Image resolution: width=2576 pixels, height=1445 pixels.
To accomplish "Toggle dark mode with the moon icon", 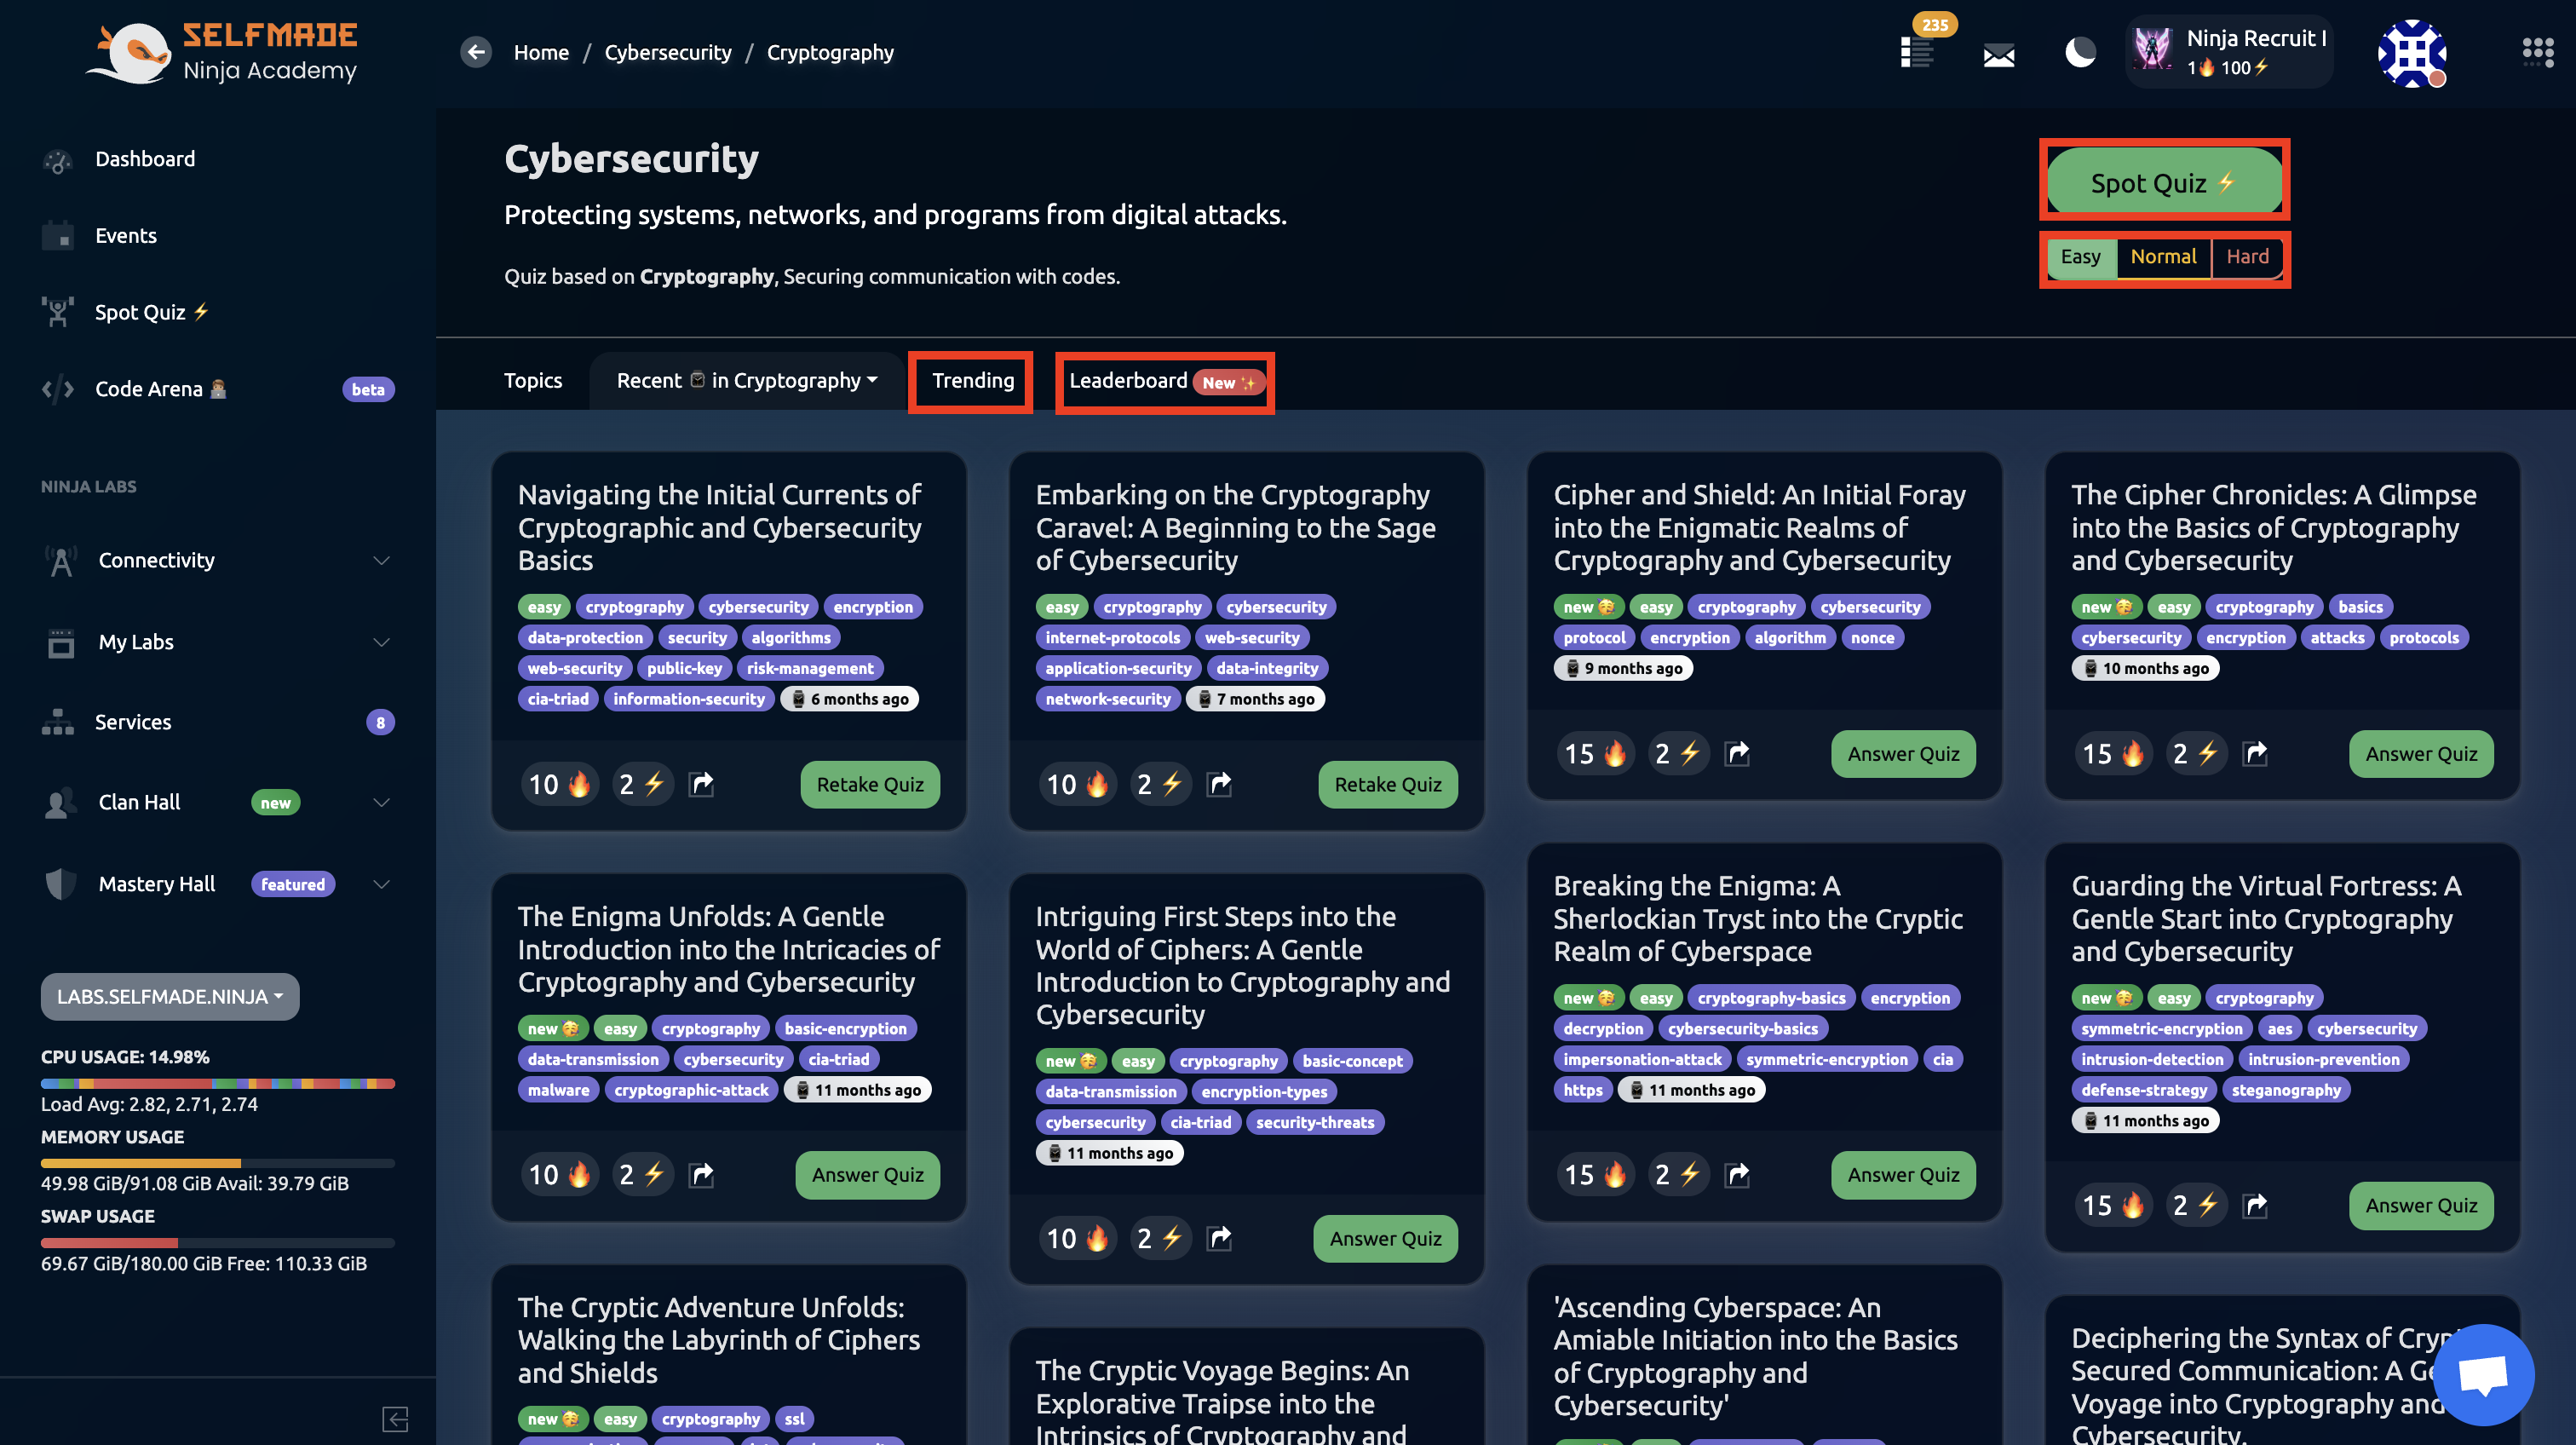I will [x=2080, y=52].
